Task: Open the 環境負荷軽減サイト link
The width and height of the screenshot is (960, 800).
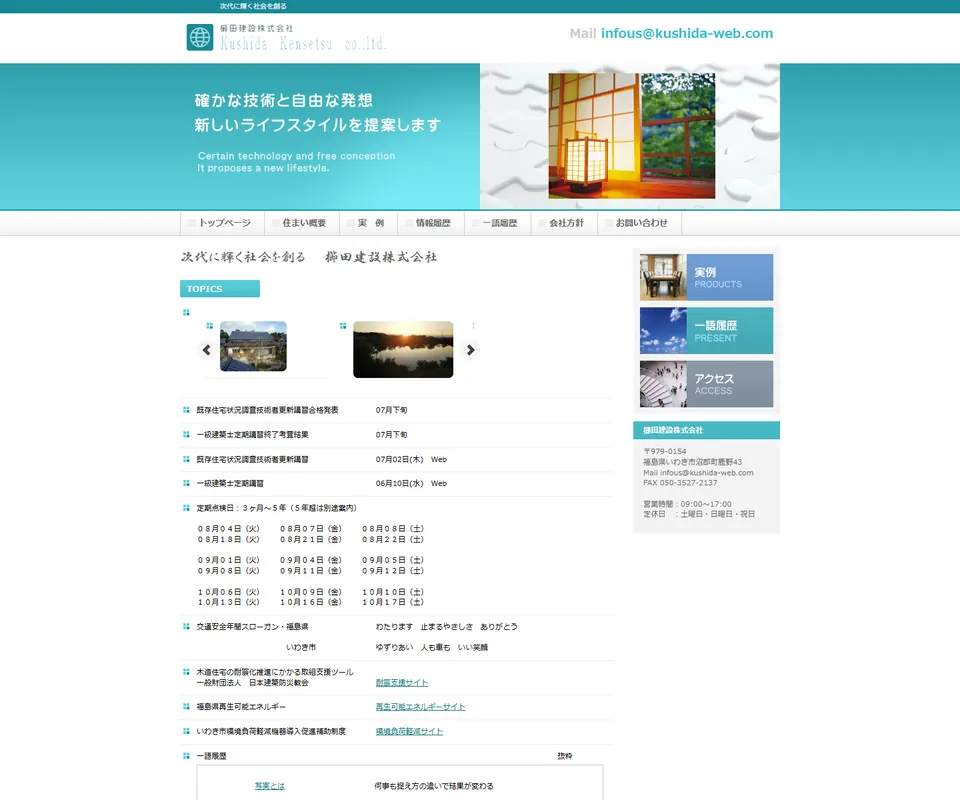Action: pos(409,731)
